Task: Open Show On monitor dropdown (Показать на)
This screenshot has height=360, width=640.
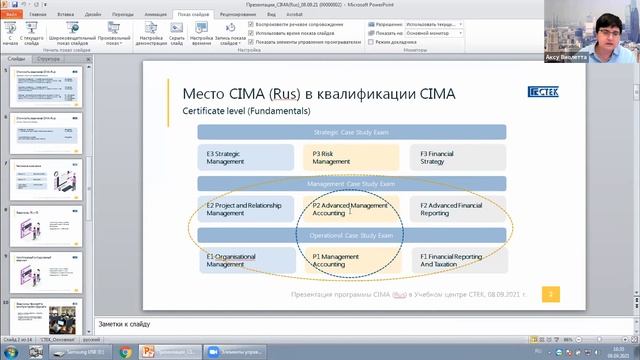Action: pos(434,33)
